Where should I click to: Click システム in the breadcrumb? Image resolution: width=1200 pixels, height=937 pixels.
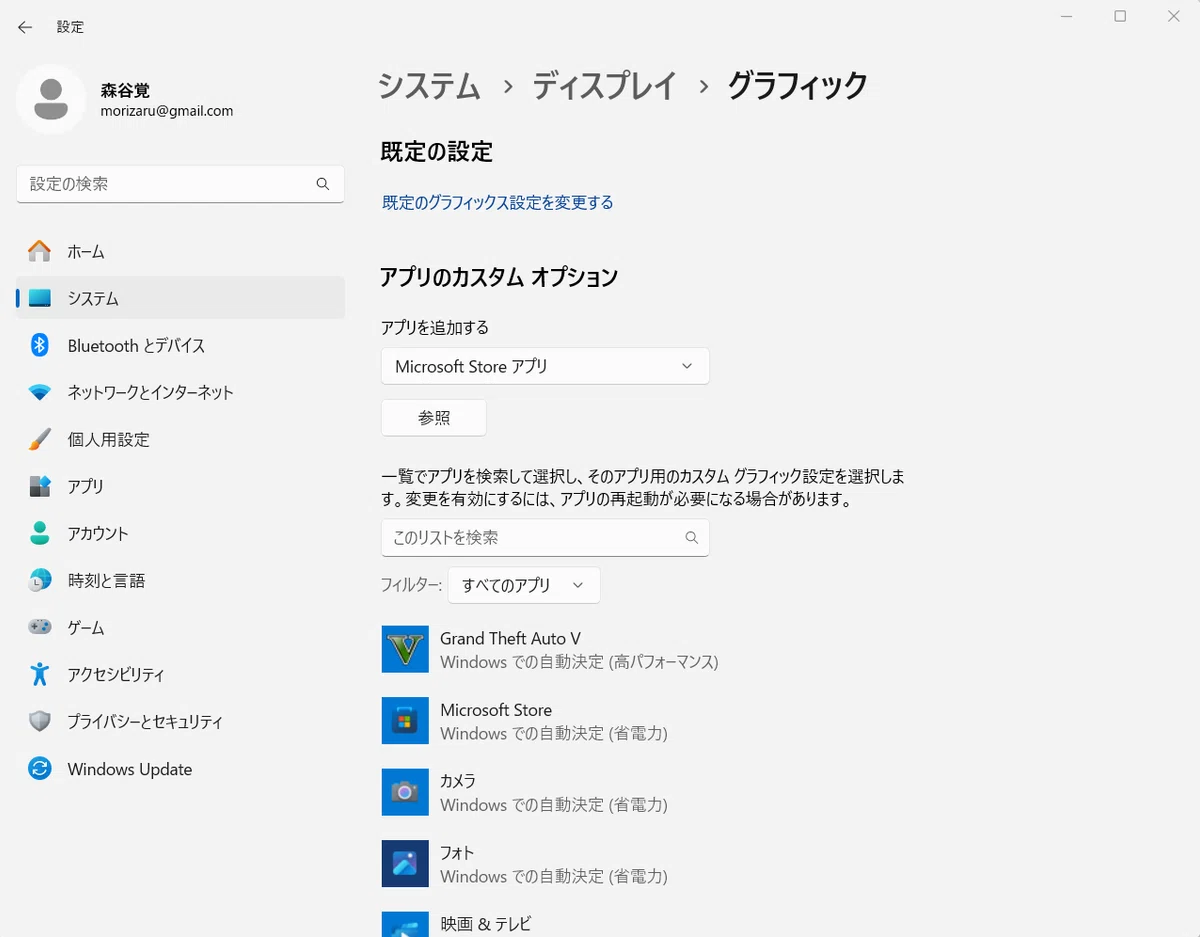click(x=430, y=86)
